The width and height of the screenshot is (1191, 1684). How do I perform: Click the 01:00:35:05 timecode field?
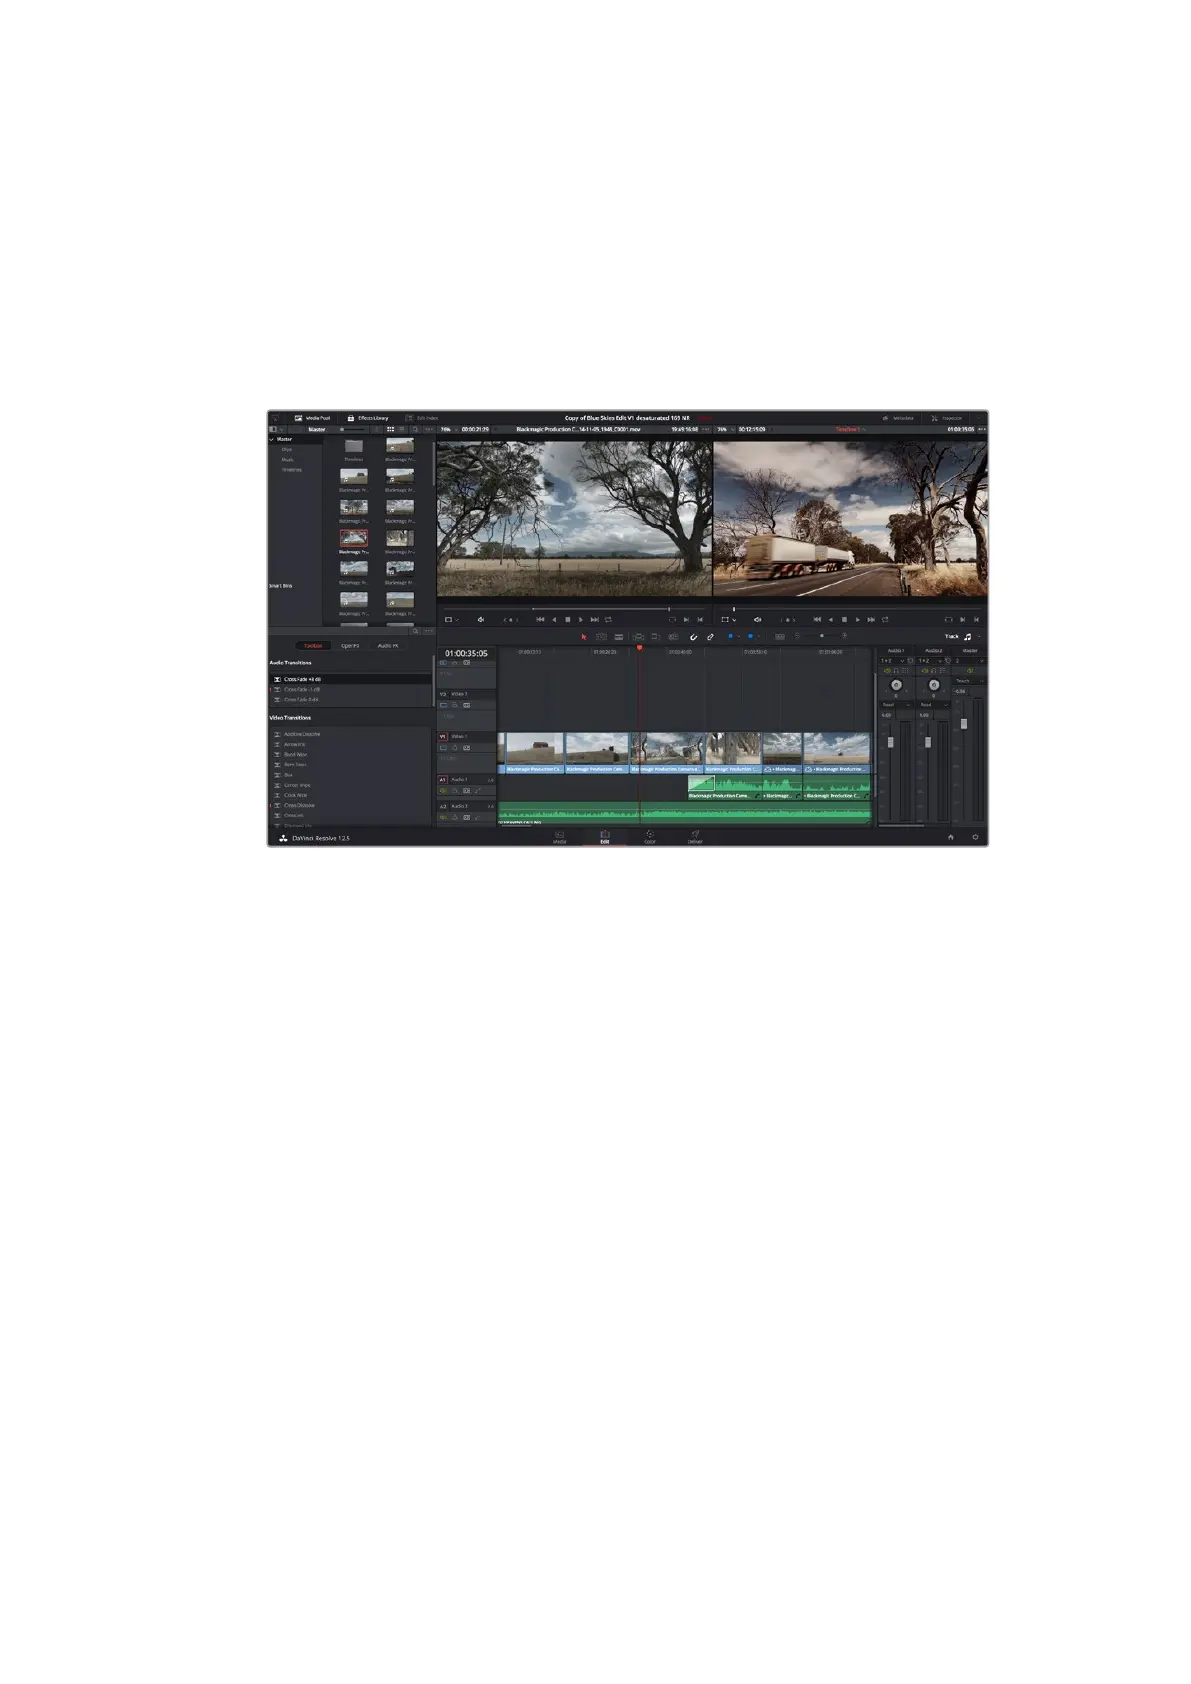point(466,653)
